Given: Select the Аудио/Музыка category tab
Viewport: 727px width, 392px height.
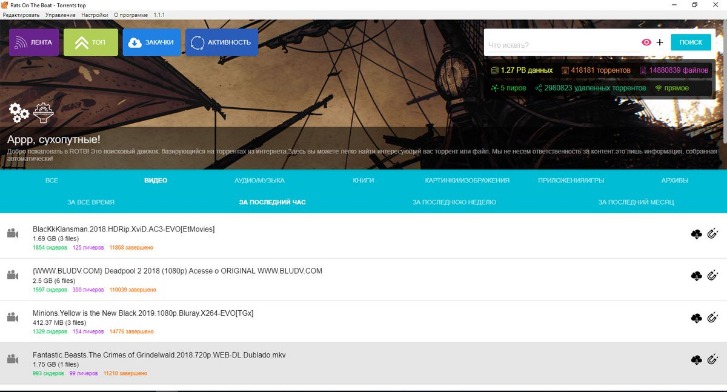Looking at the screenshot, I should coord(259,180).
